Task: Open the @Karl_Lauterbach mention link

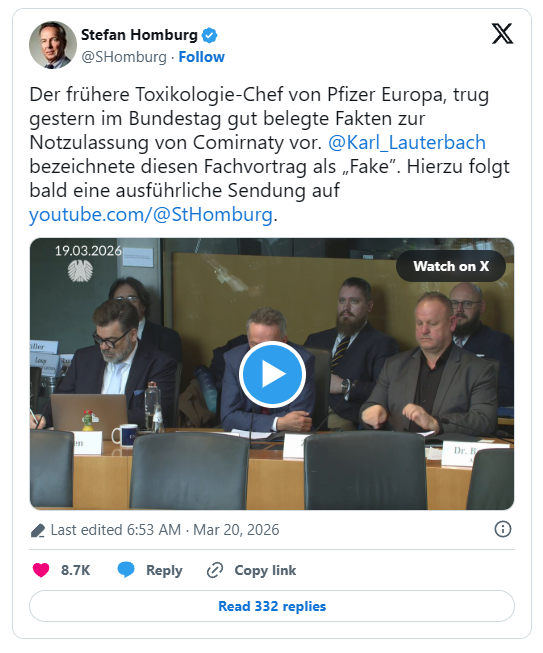Action: point(407,142)
